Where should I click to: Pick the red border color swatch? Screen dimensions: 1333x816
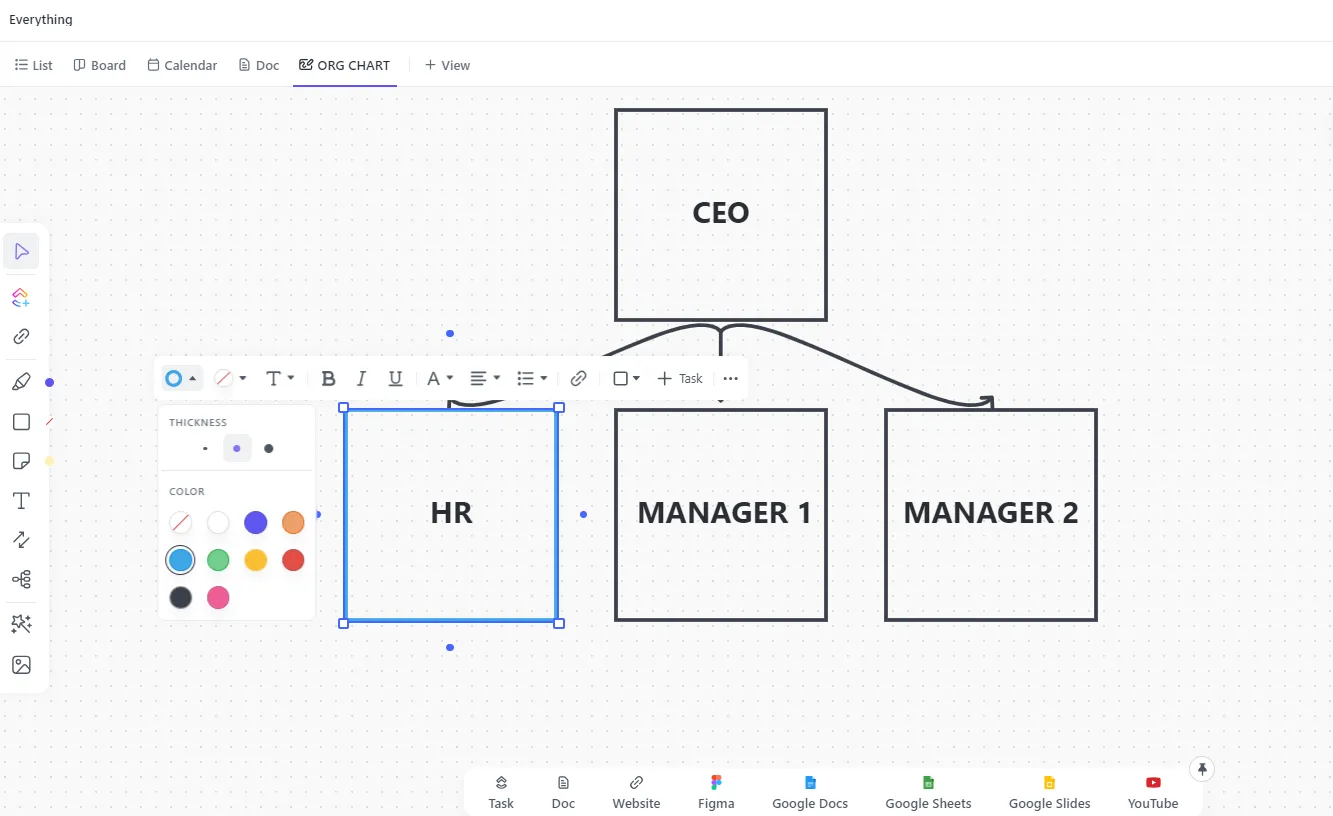tap(293, 560)
